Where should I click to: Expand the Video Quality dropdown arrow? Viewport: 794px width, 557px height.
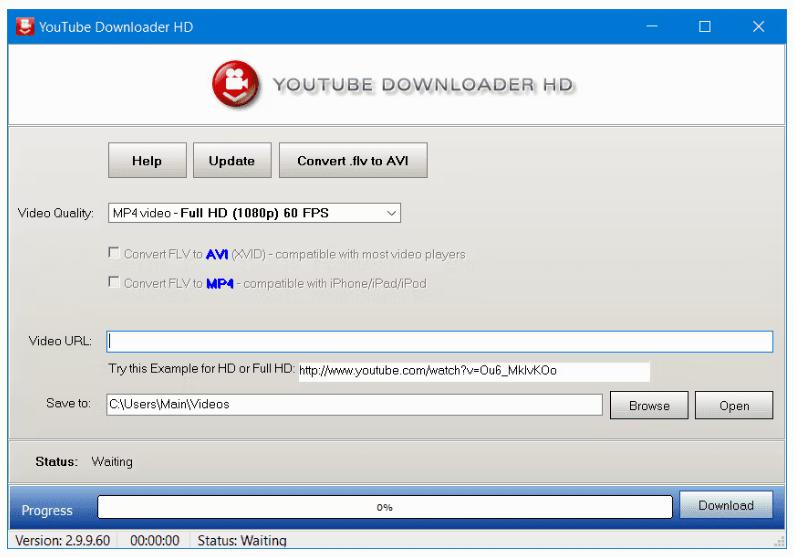[391, 213]
